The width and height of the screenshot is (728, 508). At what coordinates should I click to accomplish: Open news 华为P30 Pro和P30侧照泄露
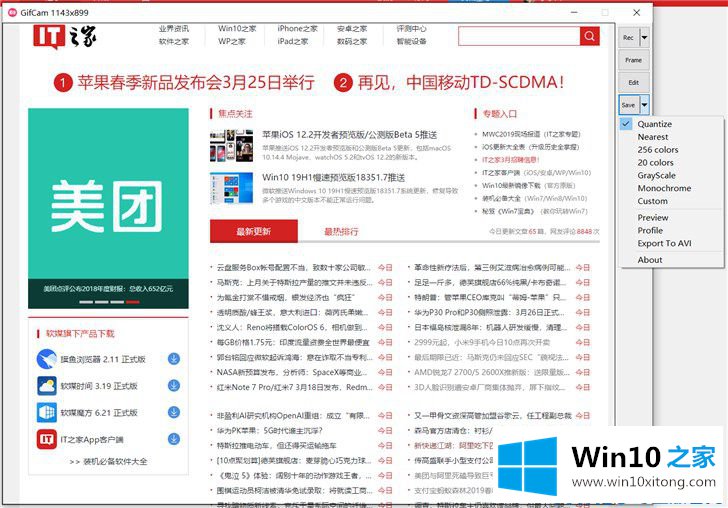tap(489, 313)
